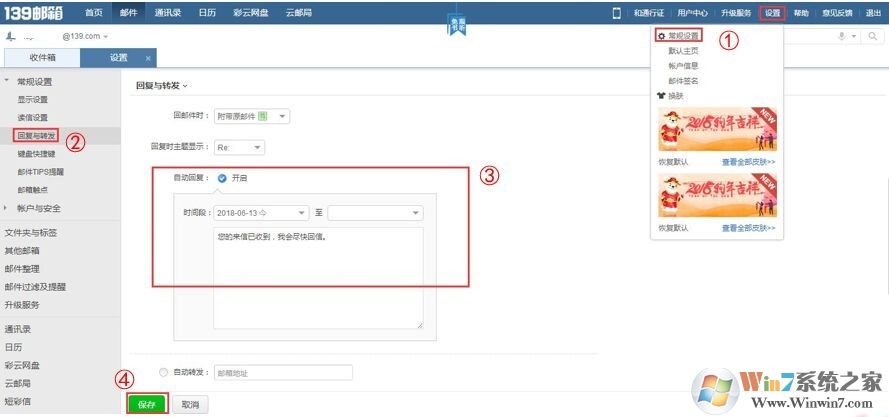Select 默认主页 in settings dropdown menu
Viewport: 889px width, 417px height.
click(683, 51)
